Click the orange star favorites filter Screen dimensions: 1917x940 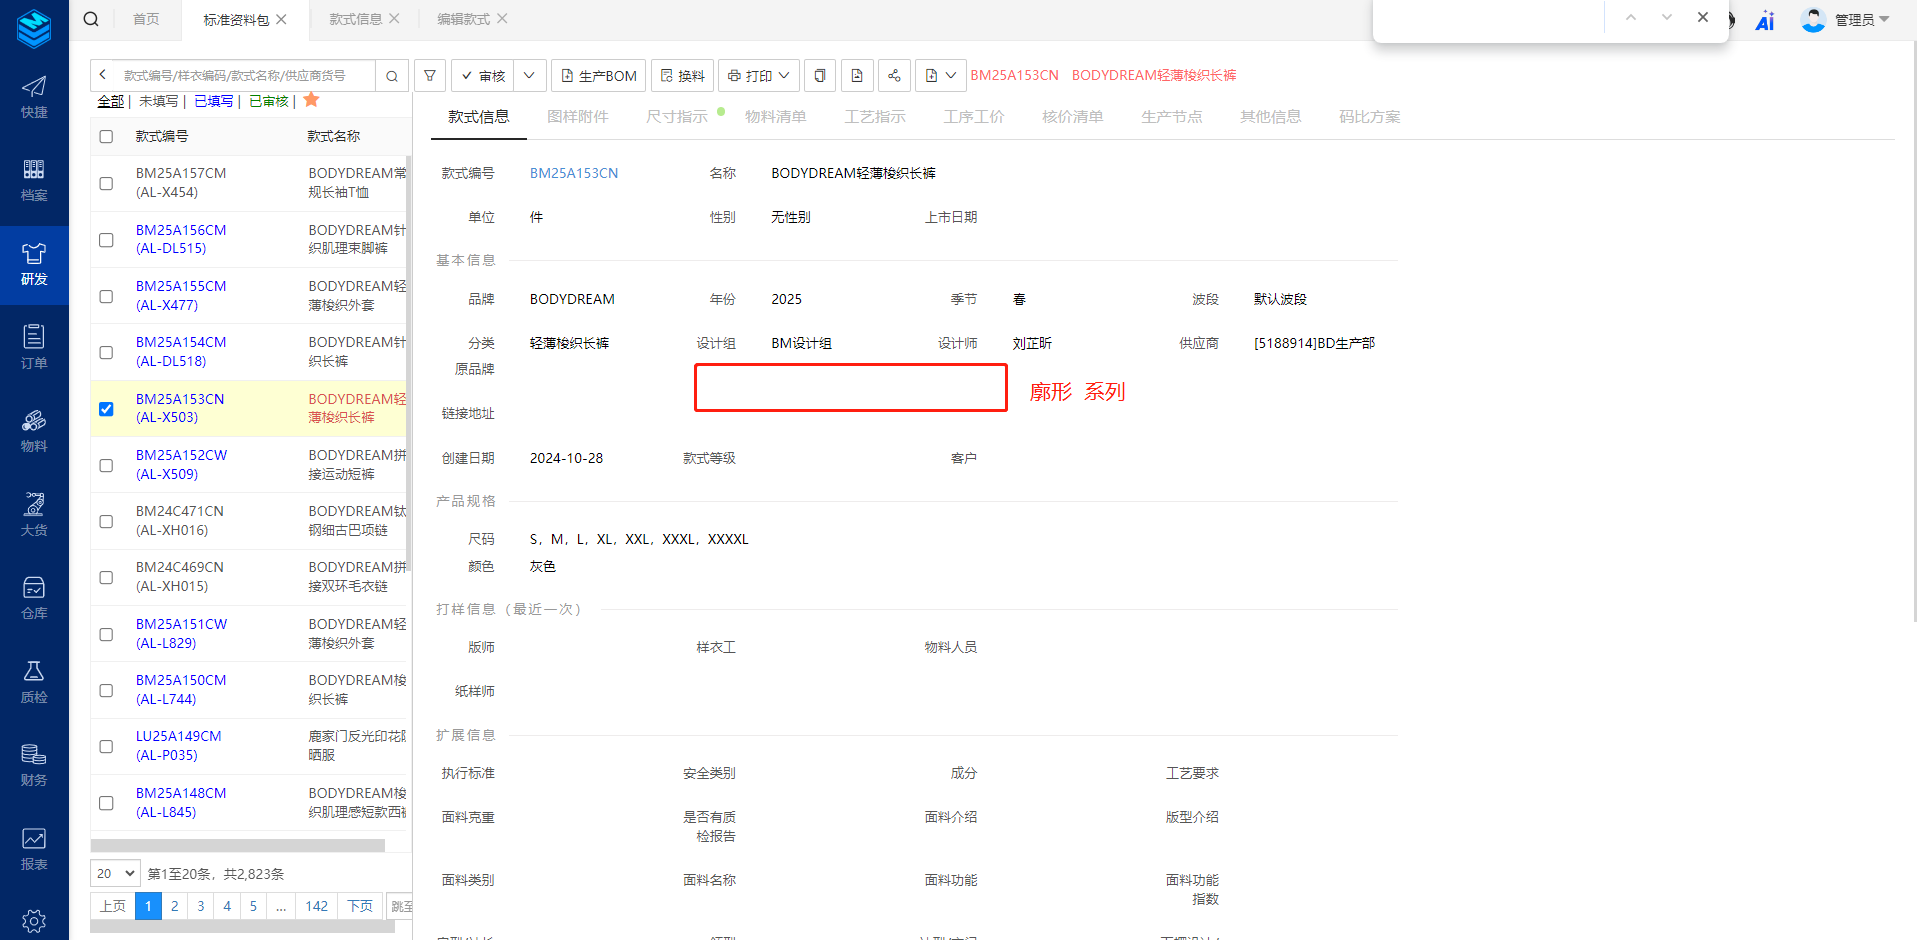(311, 100)
